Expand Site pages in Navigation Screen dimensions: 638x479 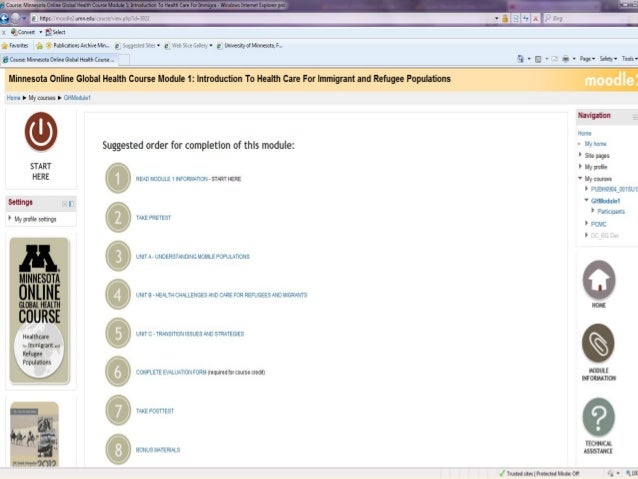(580, 155)
